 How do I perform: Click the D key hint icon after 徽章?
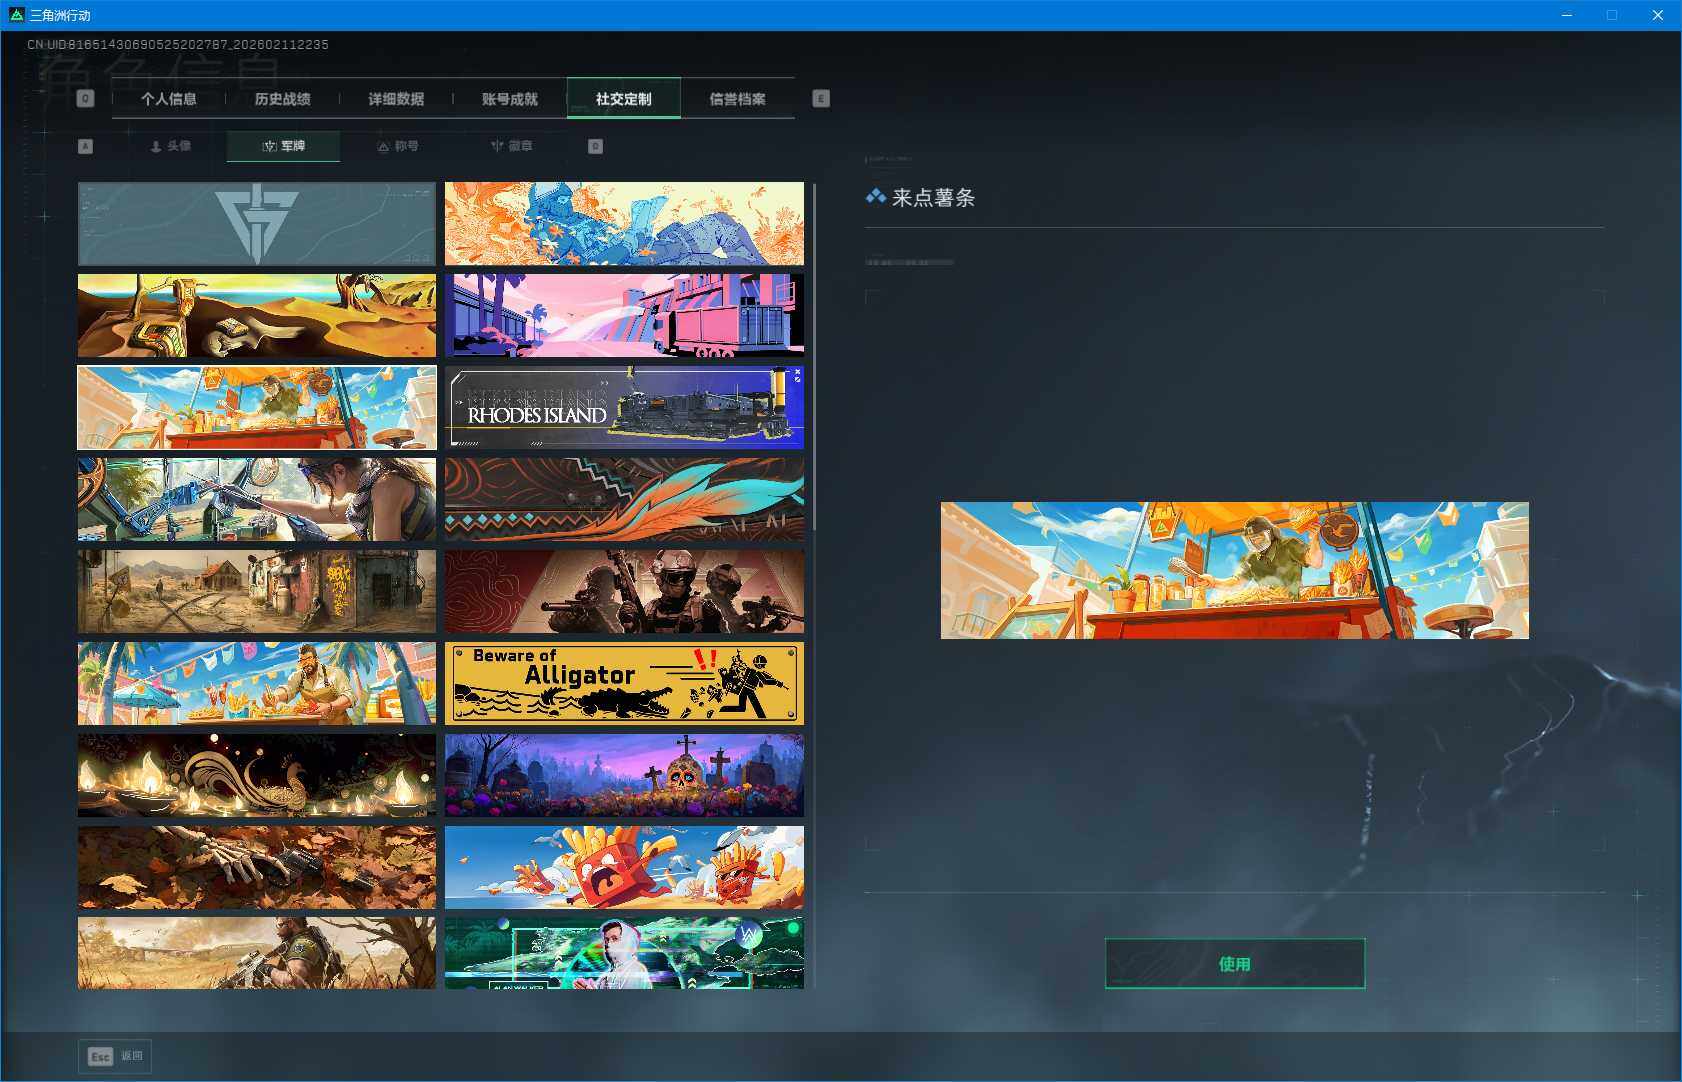(x=595, y=146)
